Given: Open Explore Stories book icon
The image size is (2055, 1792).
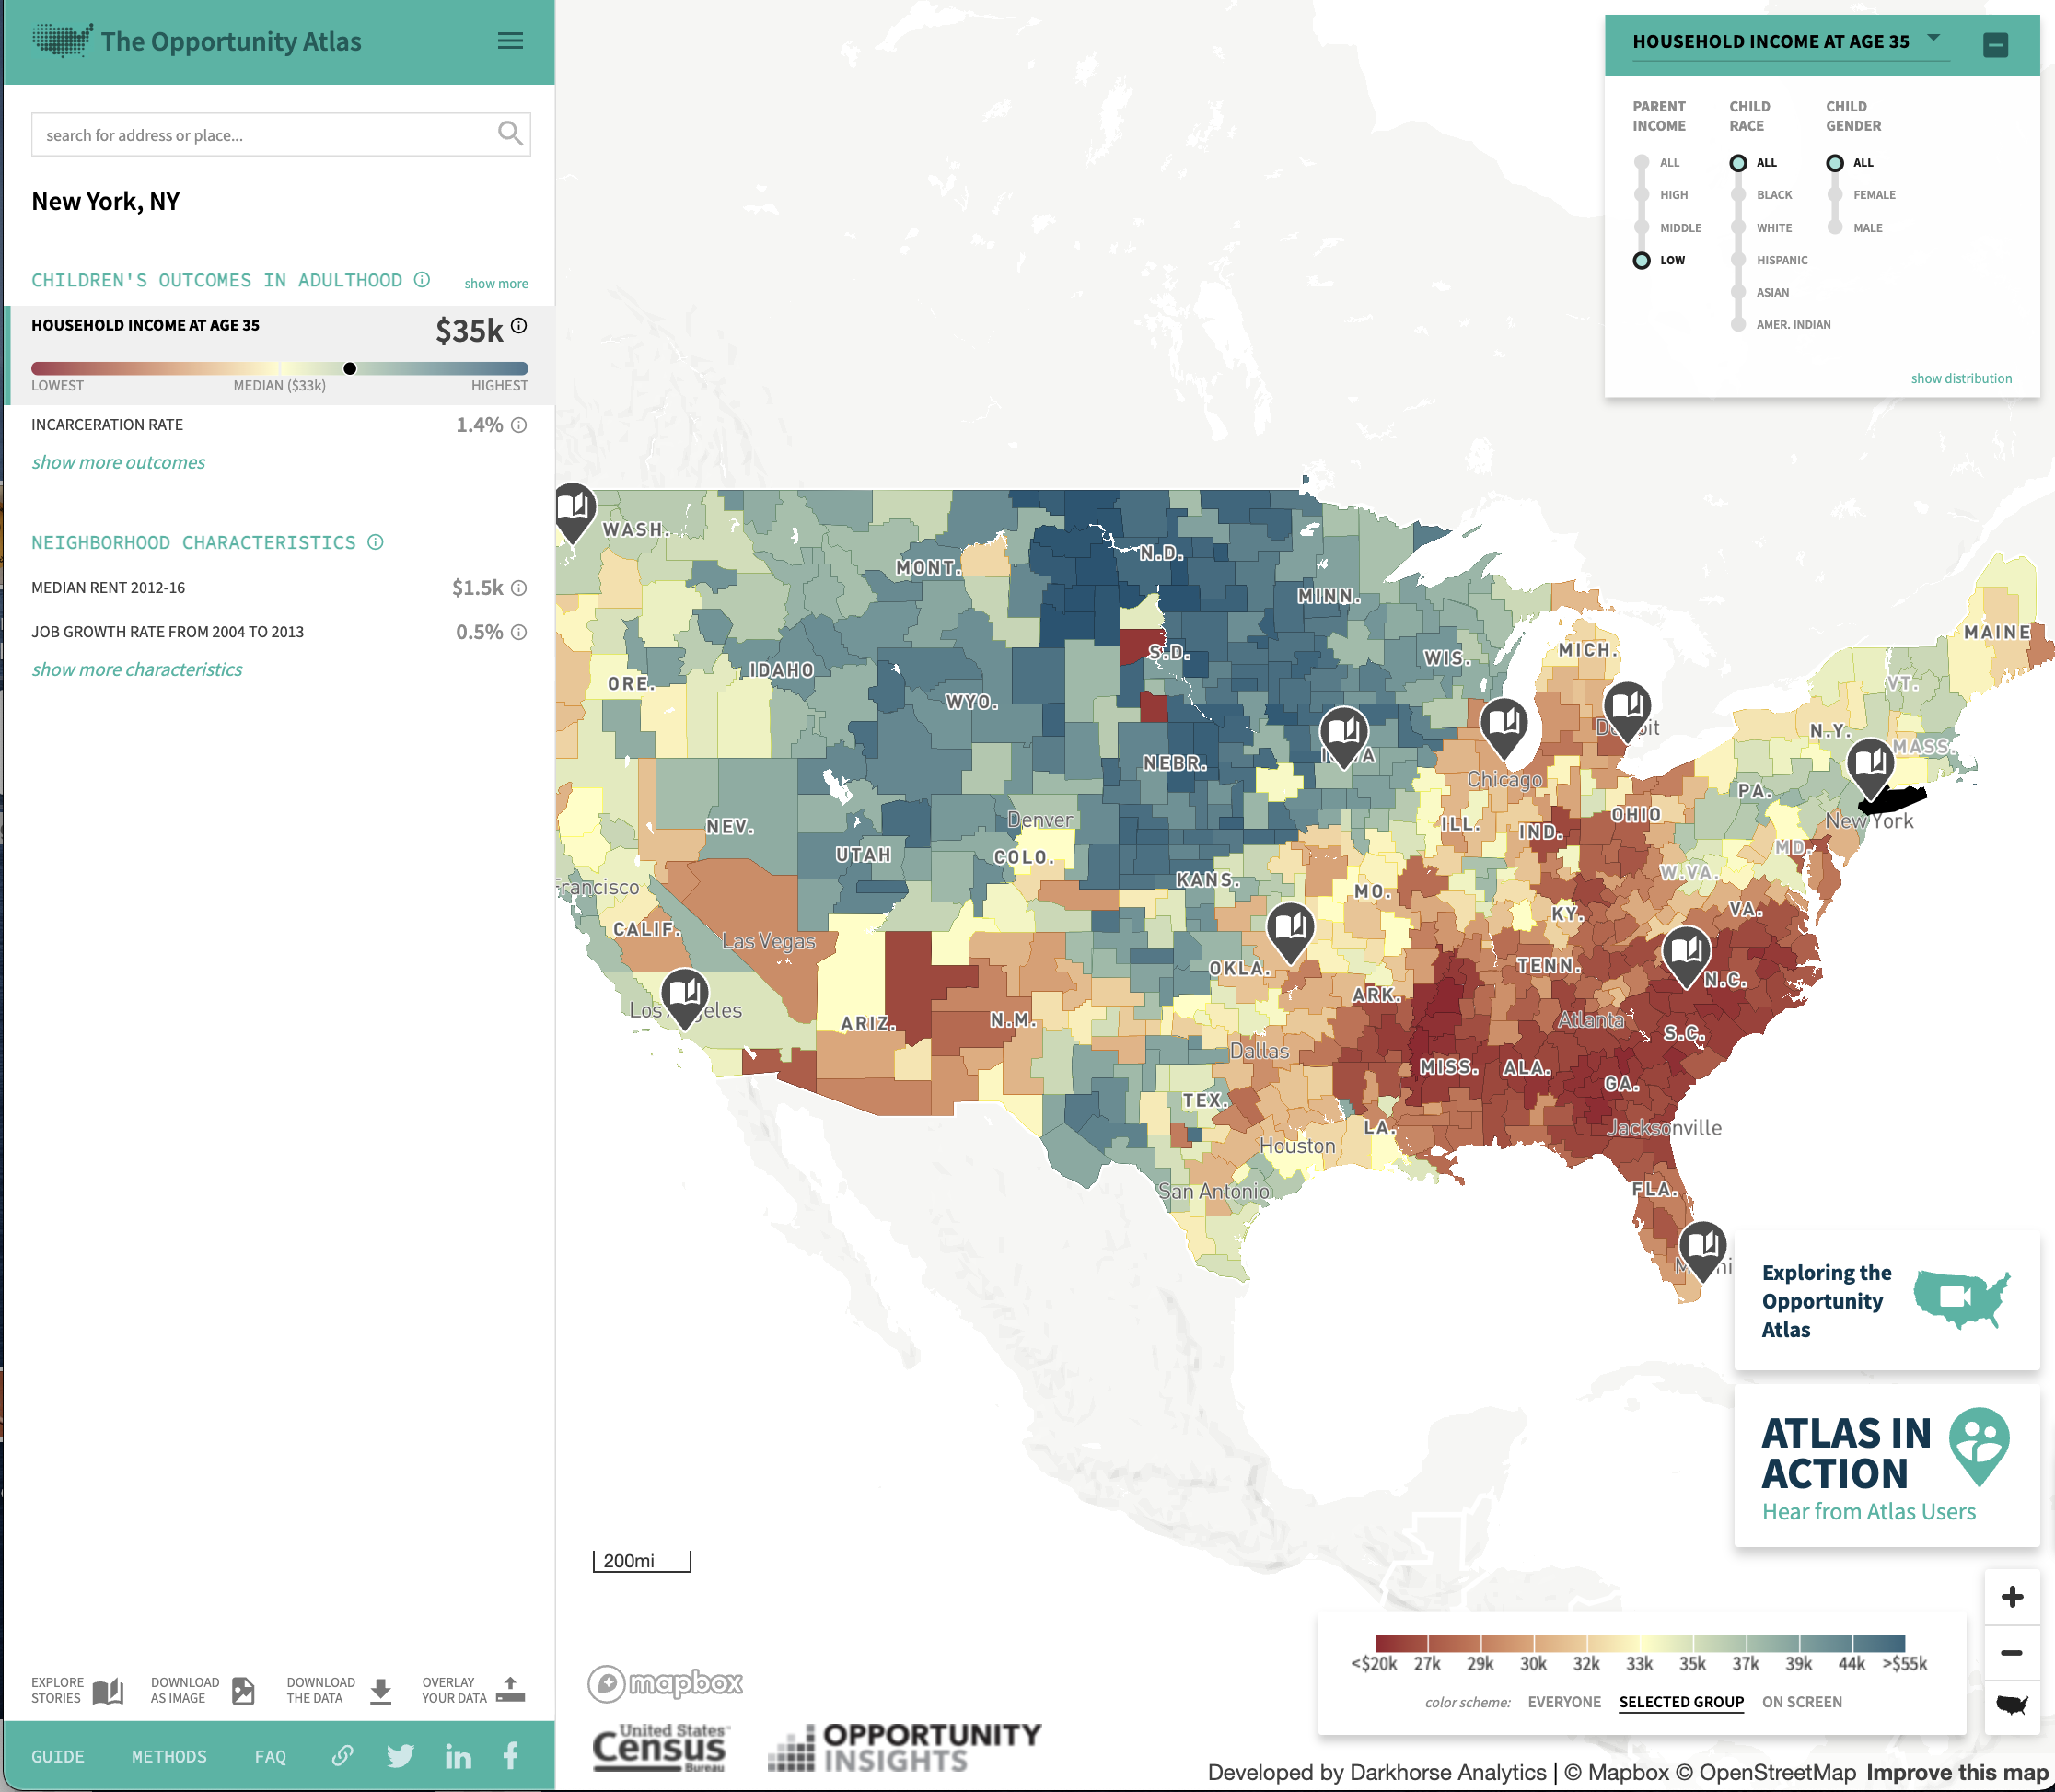Looking at the screenshot, I should click(108, 1690).
